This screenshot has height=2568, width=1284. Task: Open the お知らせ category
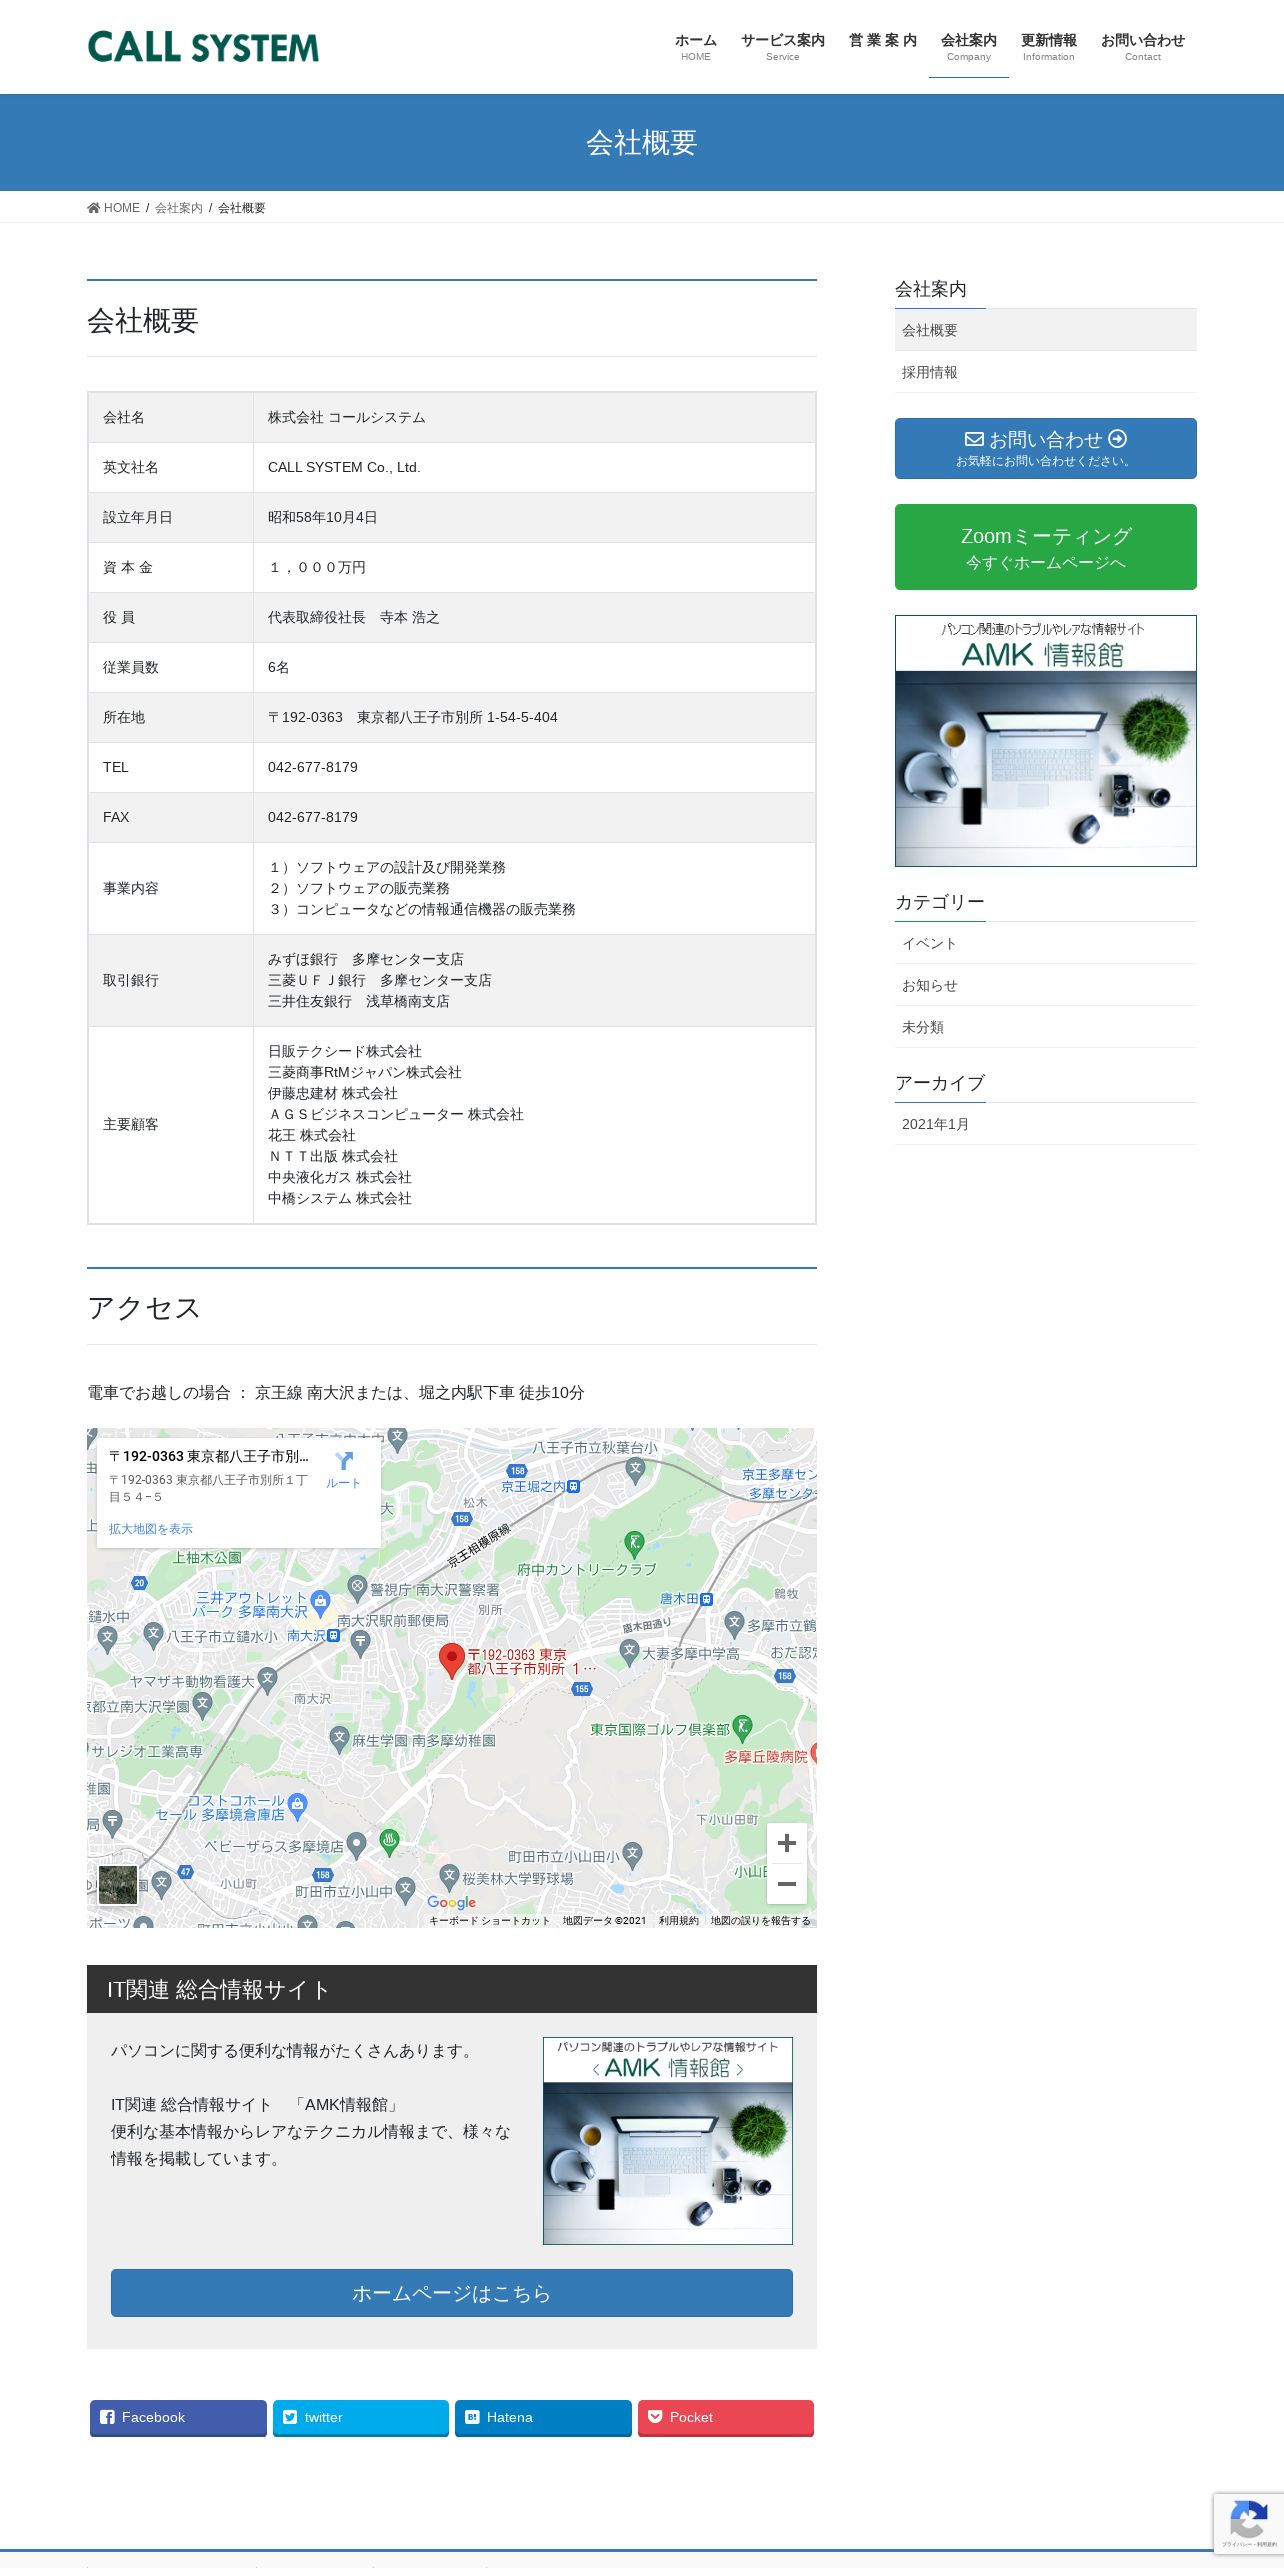coord(1045,985)
